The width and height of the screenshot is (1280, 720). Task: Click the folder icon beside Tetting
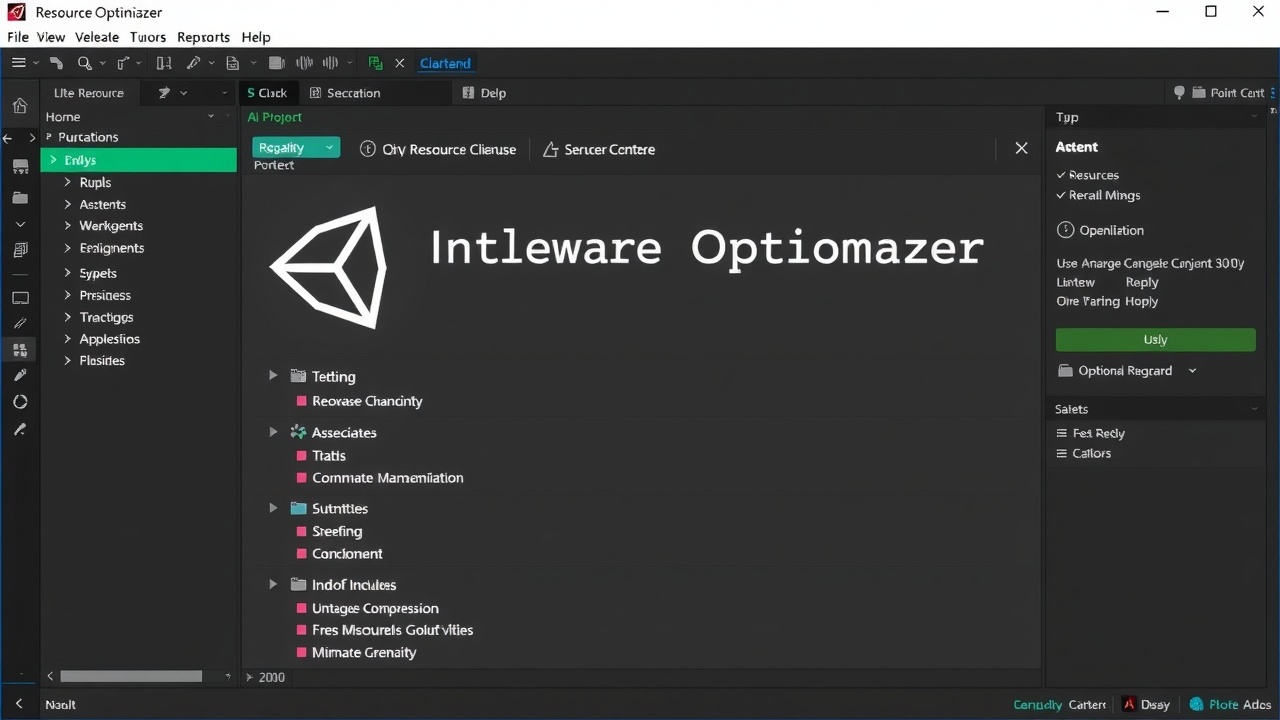point(297,376)
